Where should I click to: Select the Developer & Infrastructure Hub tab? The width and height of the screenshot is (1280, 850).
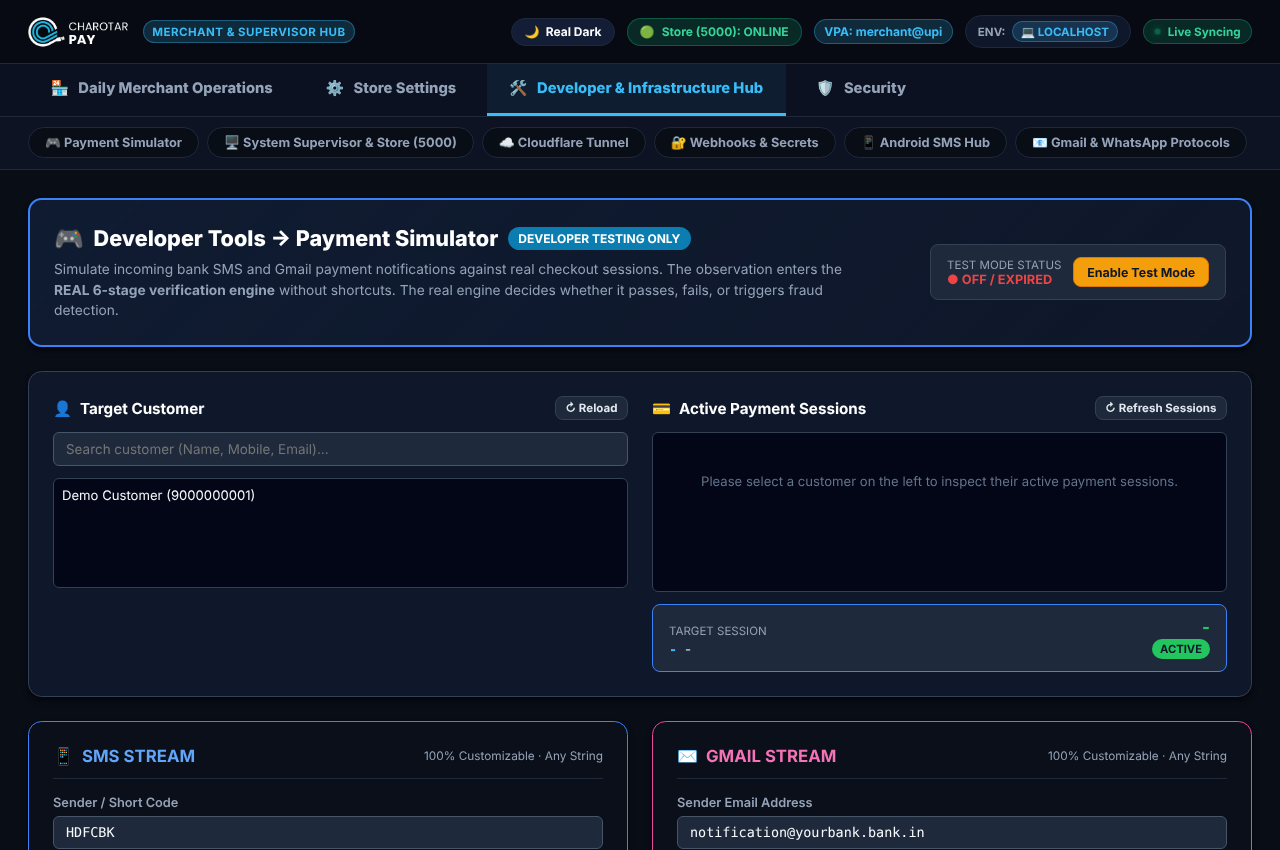click(x=636, y=88)
